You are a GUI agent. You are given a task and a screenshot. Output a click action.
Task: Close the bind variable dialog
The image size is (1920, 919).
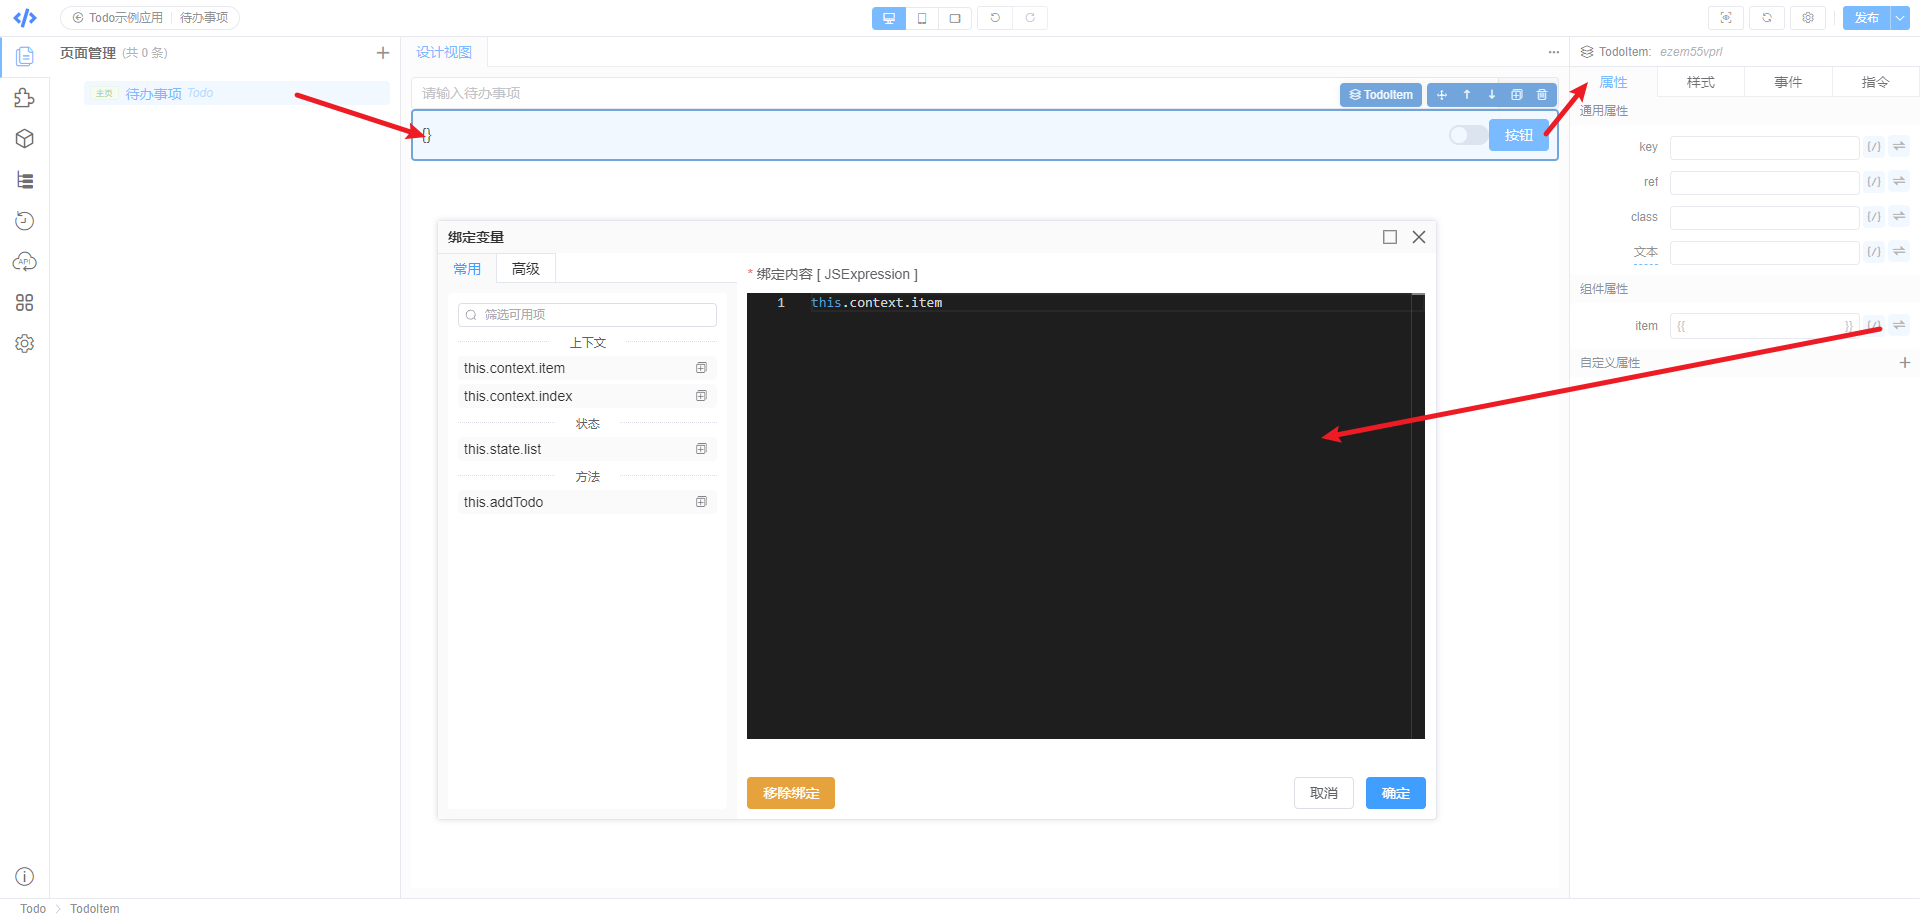1419,237
